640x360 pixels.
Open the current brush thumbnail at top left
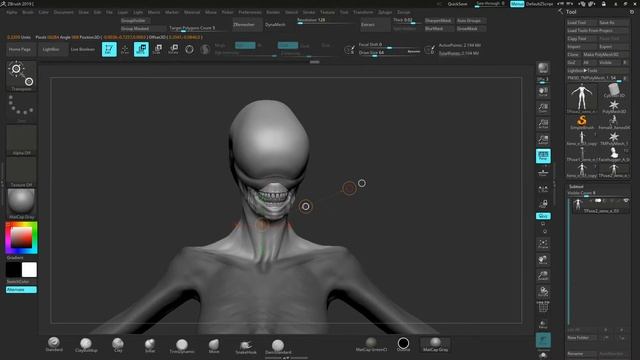[x=21, y=76]
